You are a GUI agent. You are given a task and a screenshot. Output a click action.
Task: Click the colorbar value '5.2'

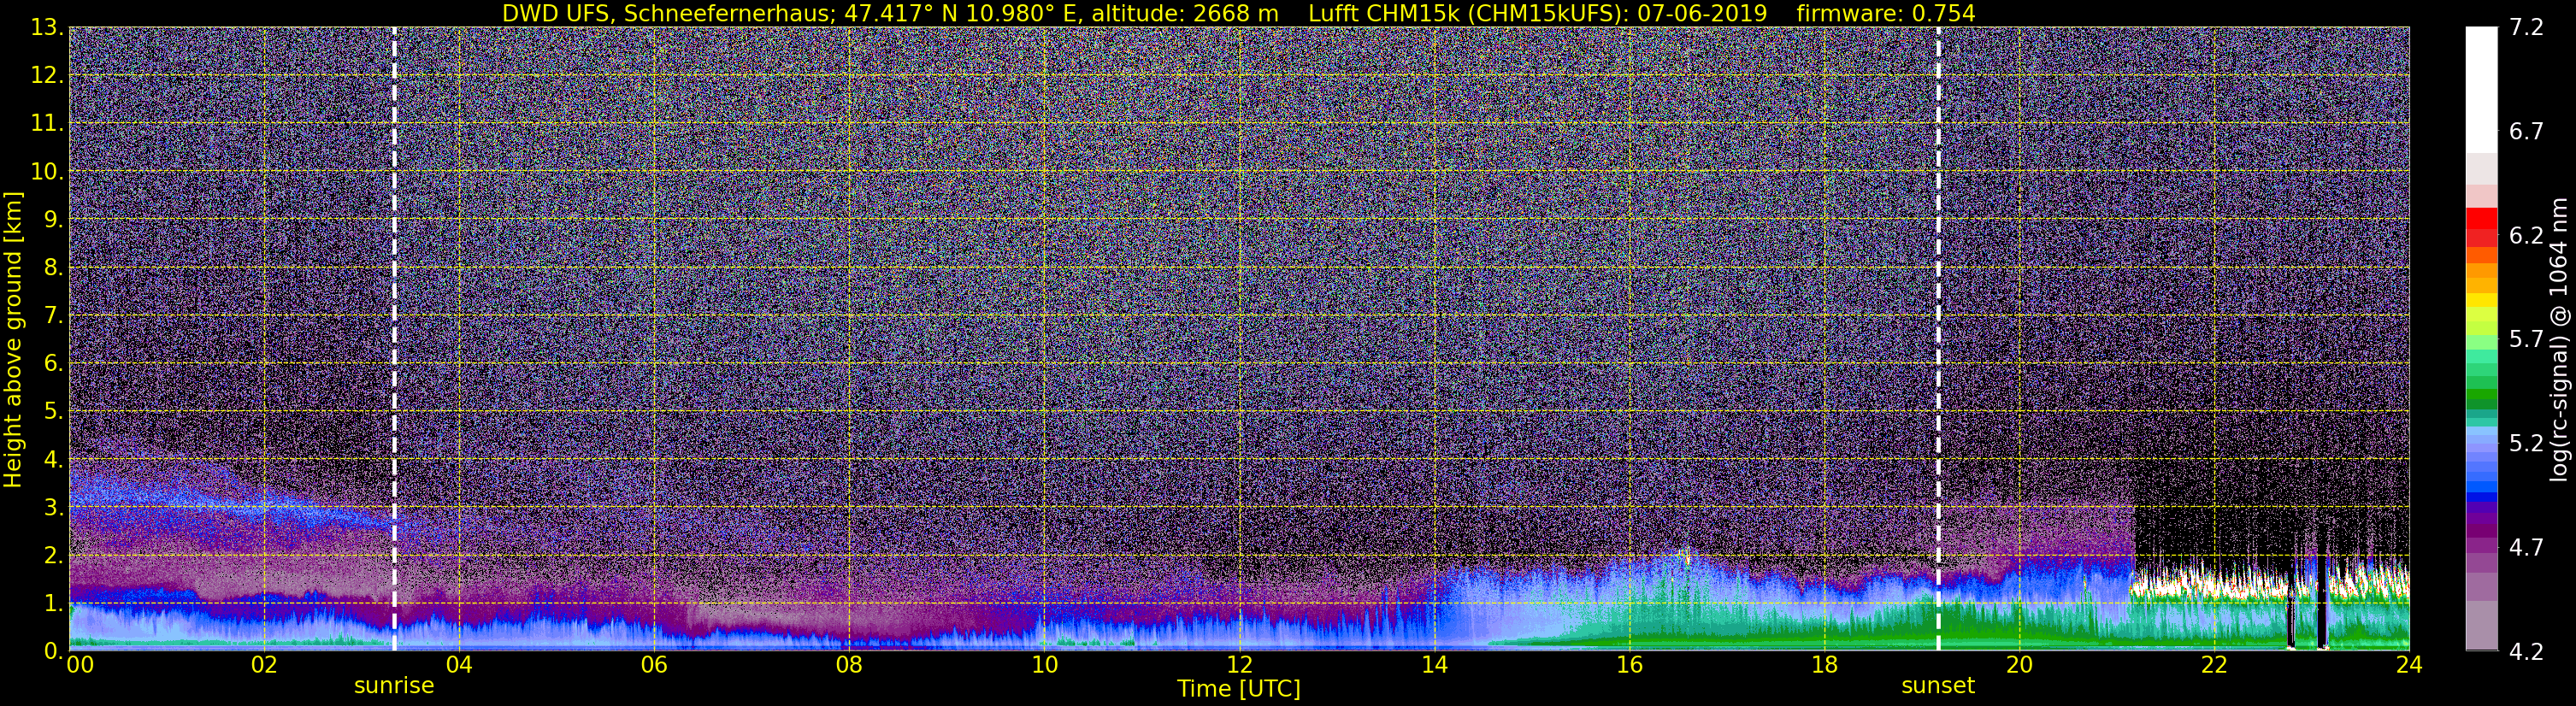(x=2526, y=444)
